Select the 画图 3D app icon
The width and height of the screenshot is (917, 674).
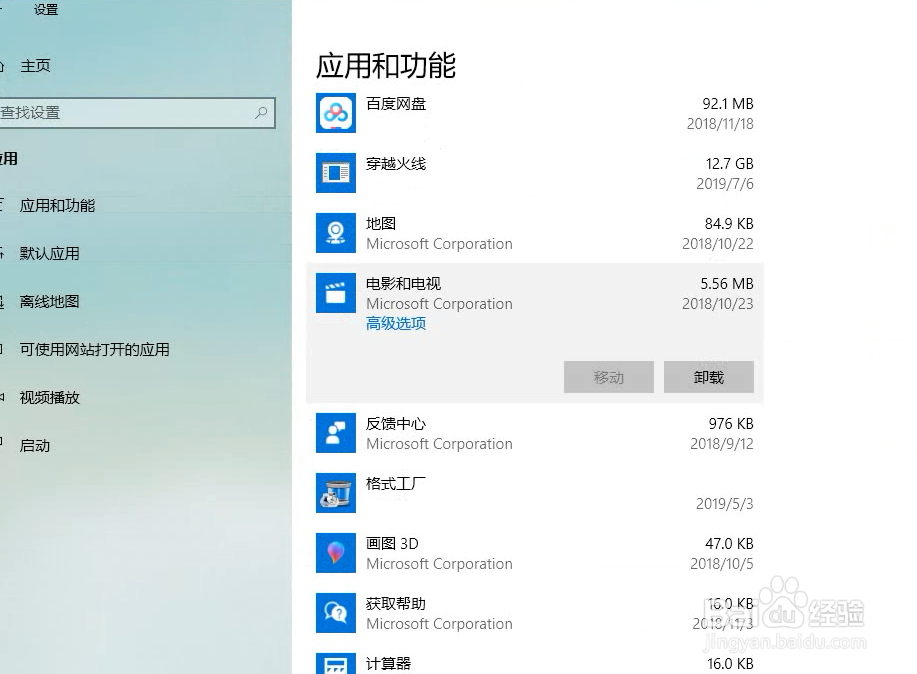click(x=336, y=553)
